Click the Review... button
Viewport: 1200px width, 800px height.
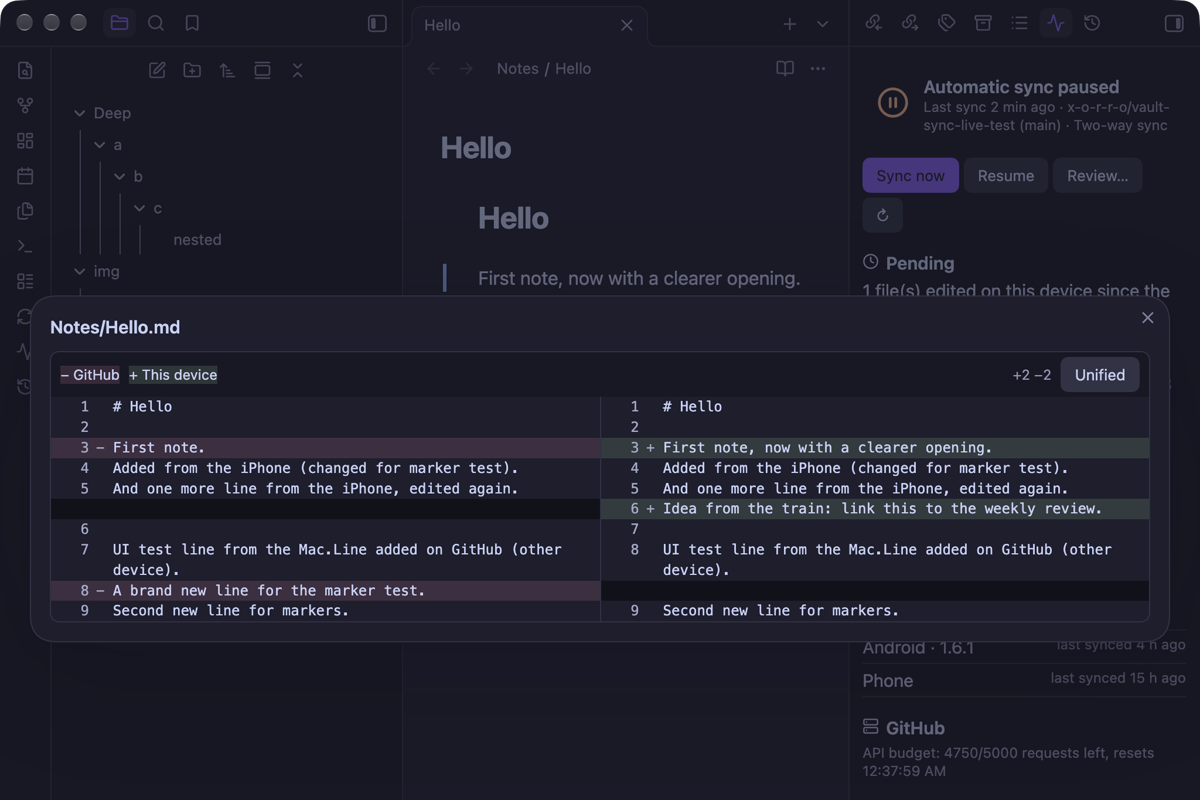(1098, 176)
